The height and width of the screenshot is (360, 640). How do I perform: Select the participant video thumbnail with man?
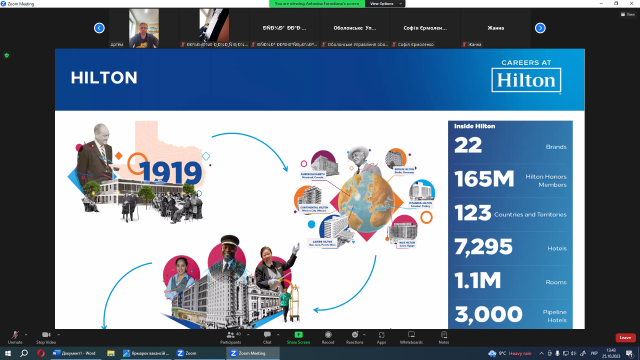(x=144, y=28)
